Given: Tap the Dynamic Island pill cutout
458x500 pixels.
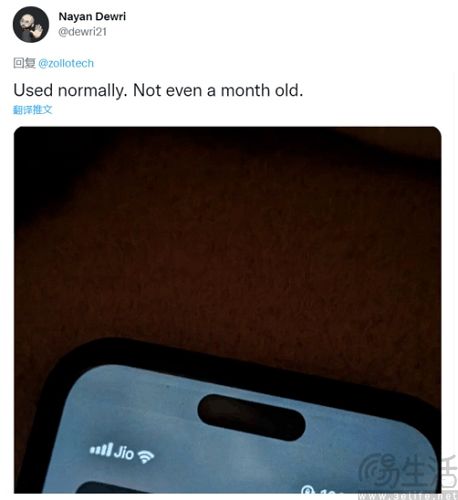Looking at the screenshot, I should point(251,417).
